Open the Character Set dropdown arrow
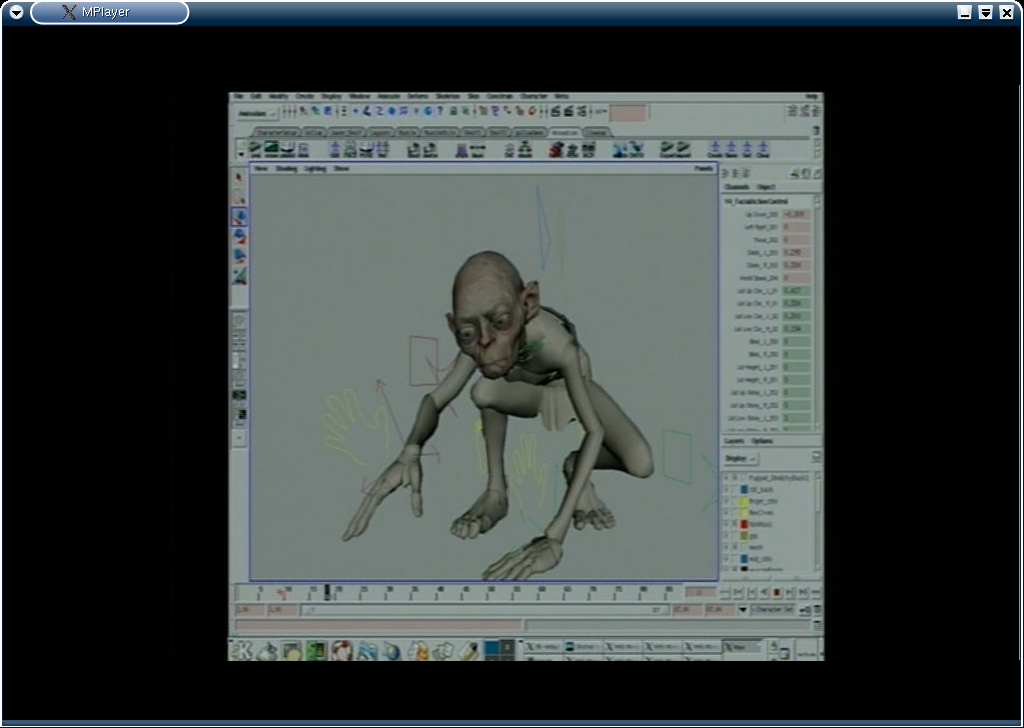This screenshot has width=1024, height=728. (x=743, y=610)
